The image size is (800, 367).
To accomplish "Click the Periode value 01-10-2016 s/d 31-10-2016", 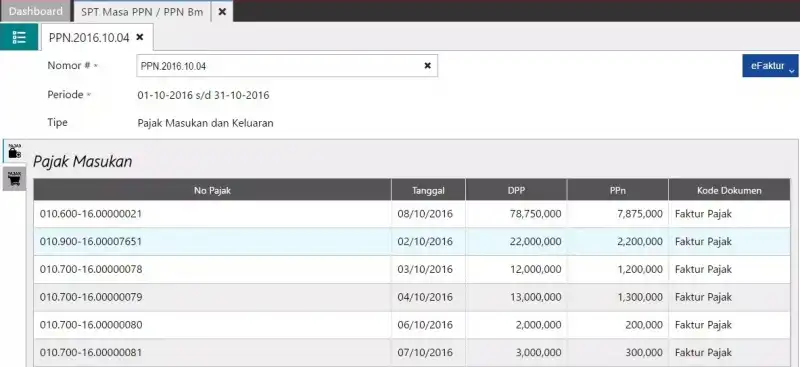I will (x=204, y=95).
